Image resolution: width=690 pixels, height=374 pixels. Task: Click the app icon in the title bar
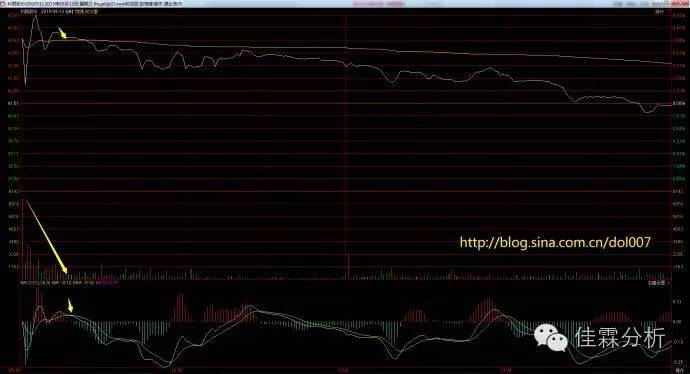point(4,4)
